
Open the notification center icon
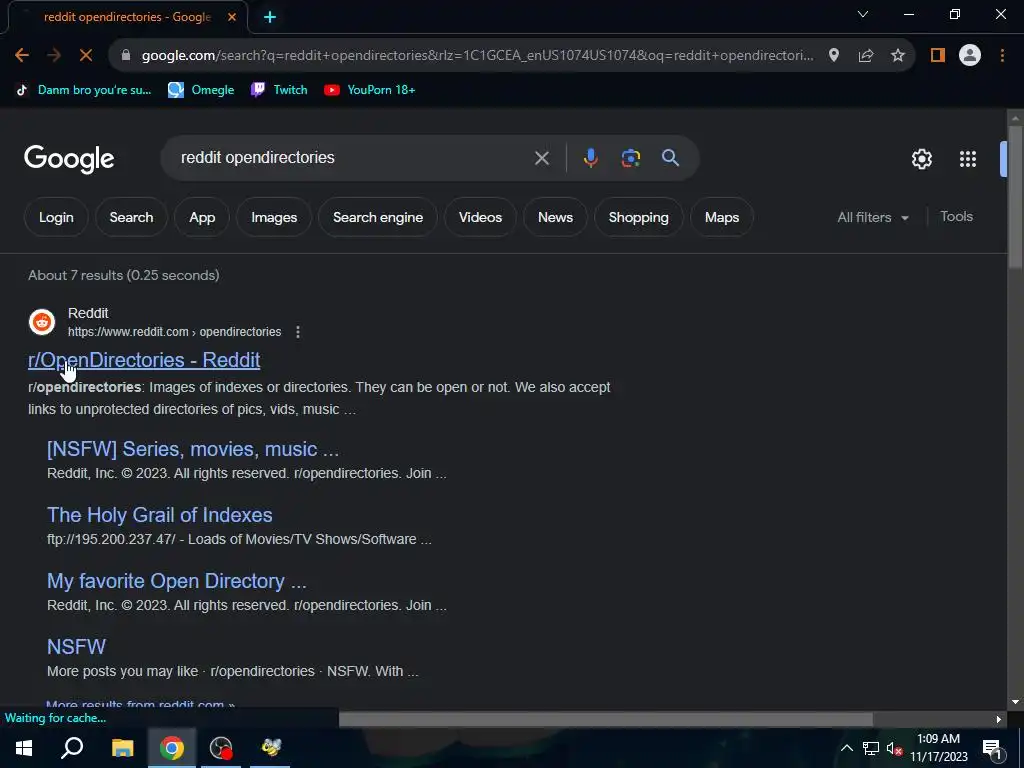coord(992,748)
